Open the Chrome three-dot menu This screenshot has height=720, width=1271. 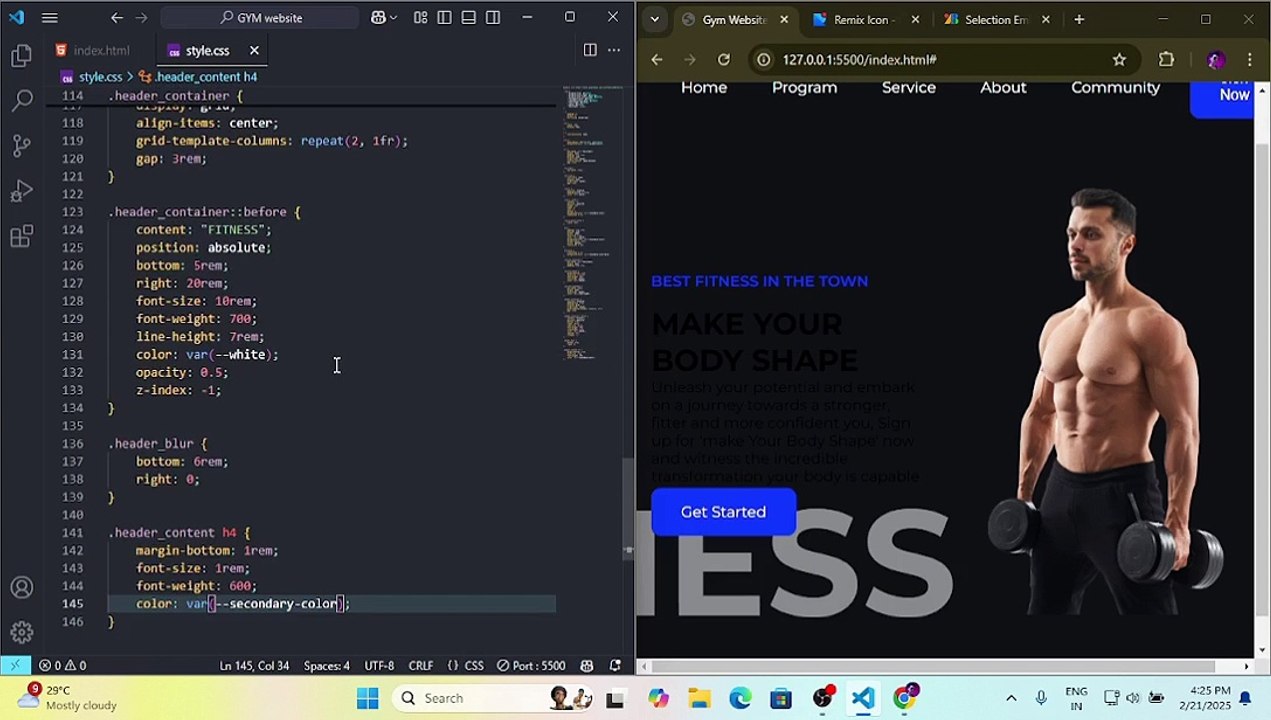(1249, 59)
